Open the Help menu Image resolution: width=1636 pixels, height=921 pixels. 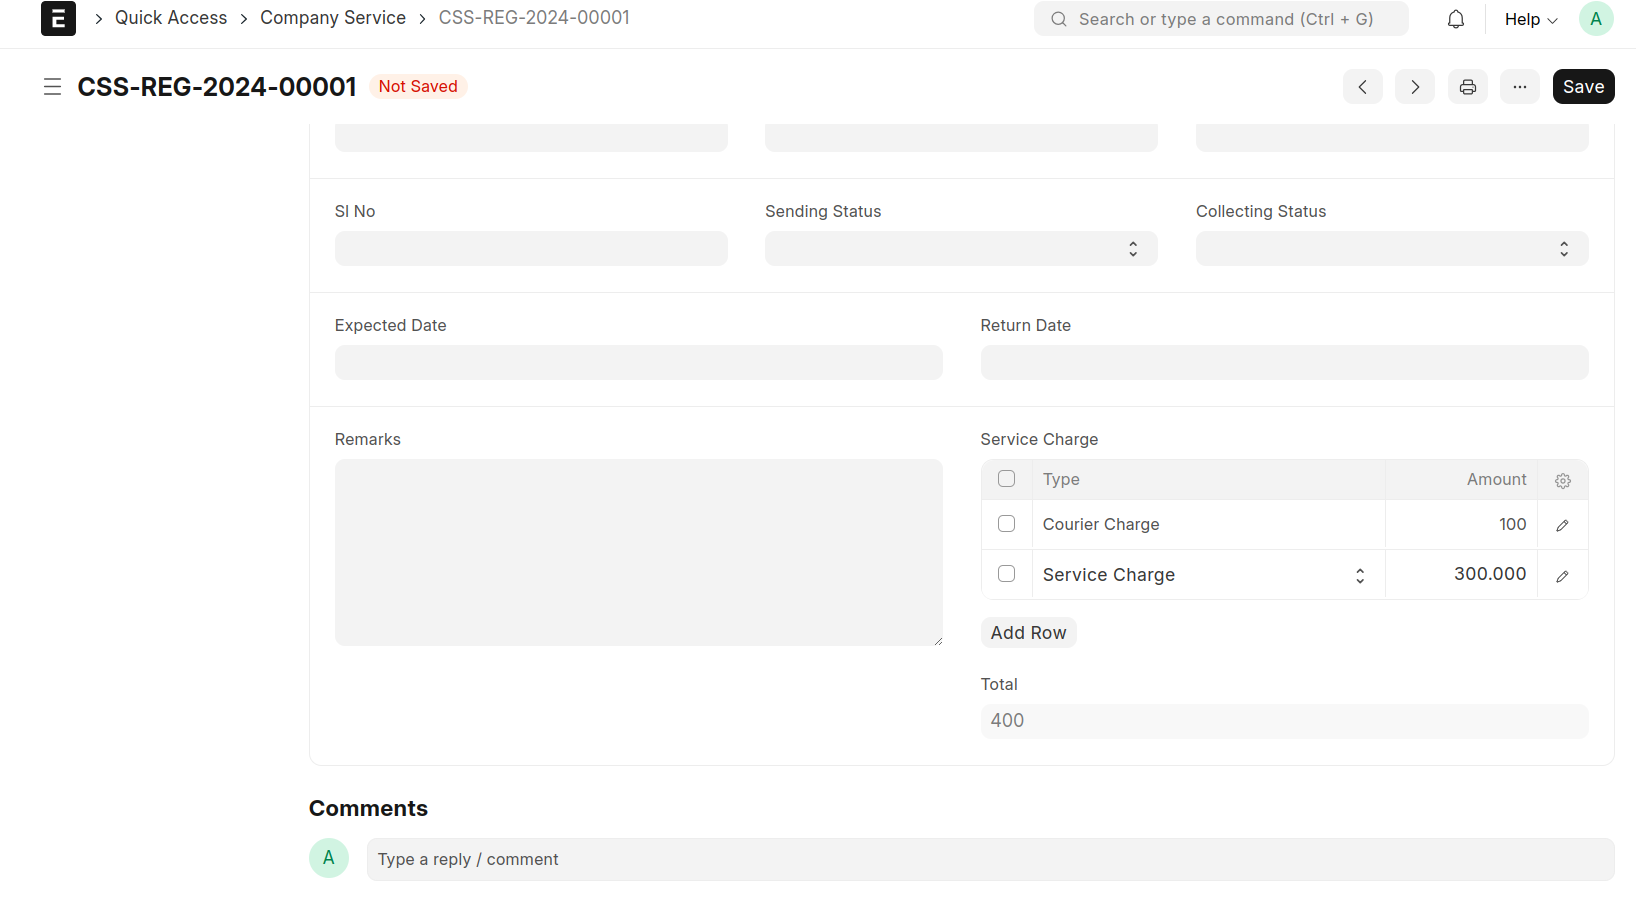pos(1530,19)
